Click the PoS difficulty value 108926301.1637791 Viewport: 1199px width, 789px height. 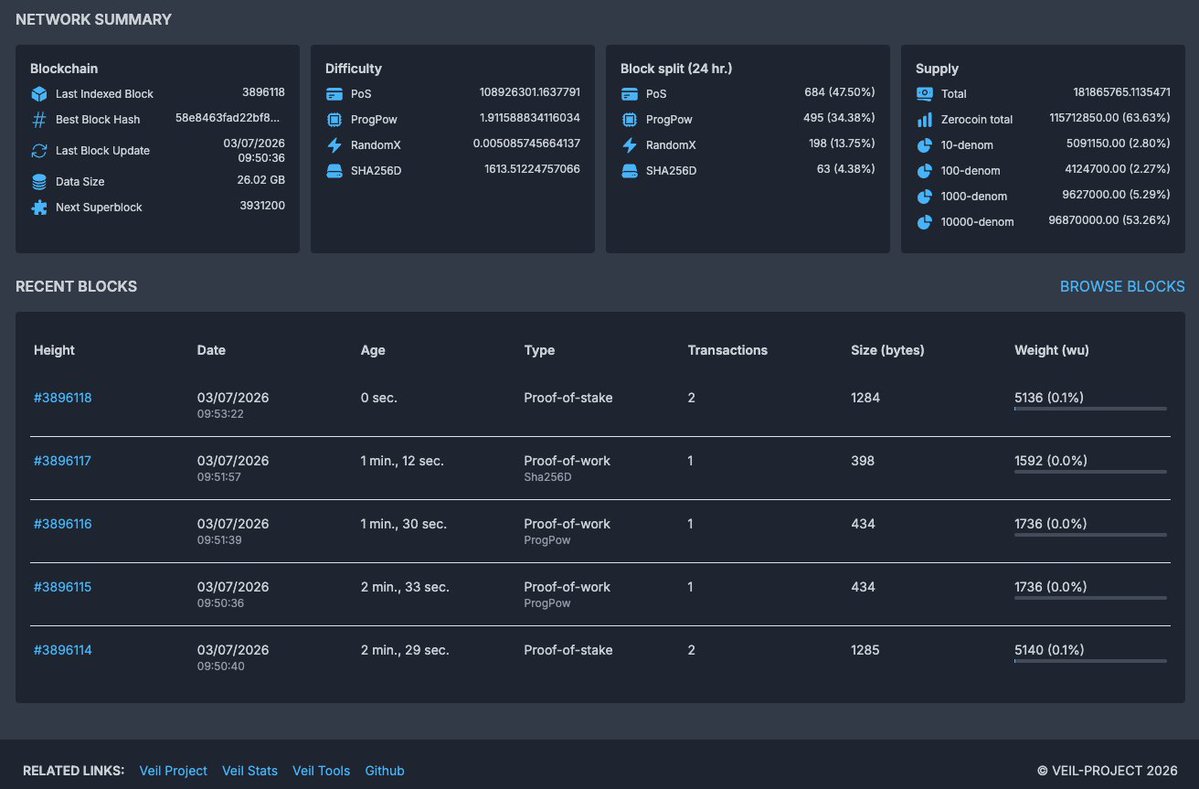point(530,92)
